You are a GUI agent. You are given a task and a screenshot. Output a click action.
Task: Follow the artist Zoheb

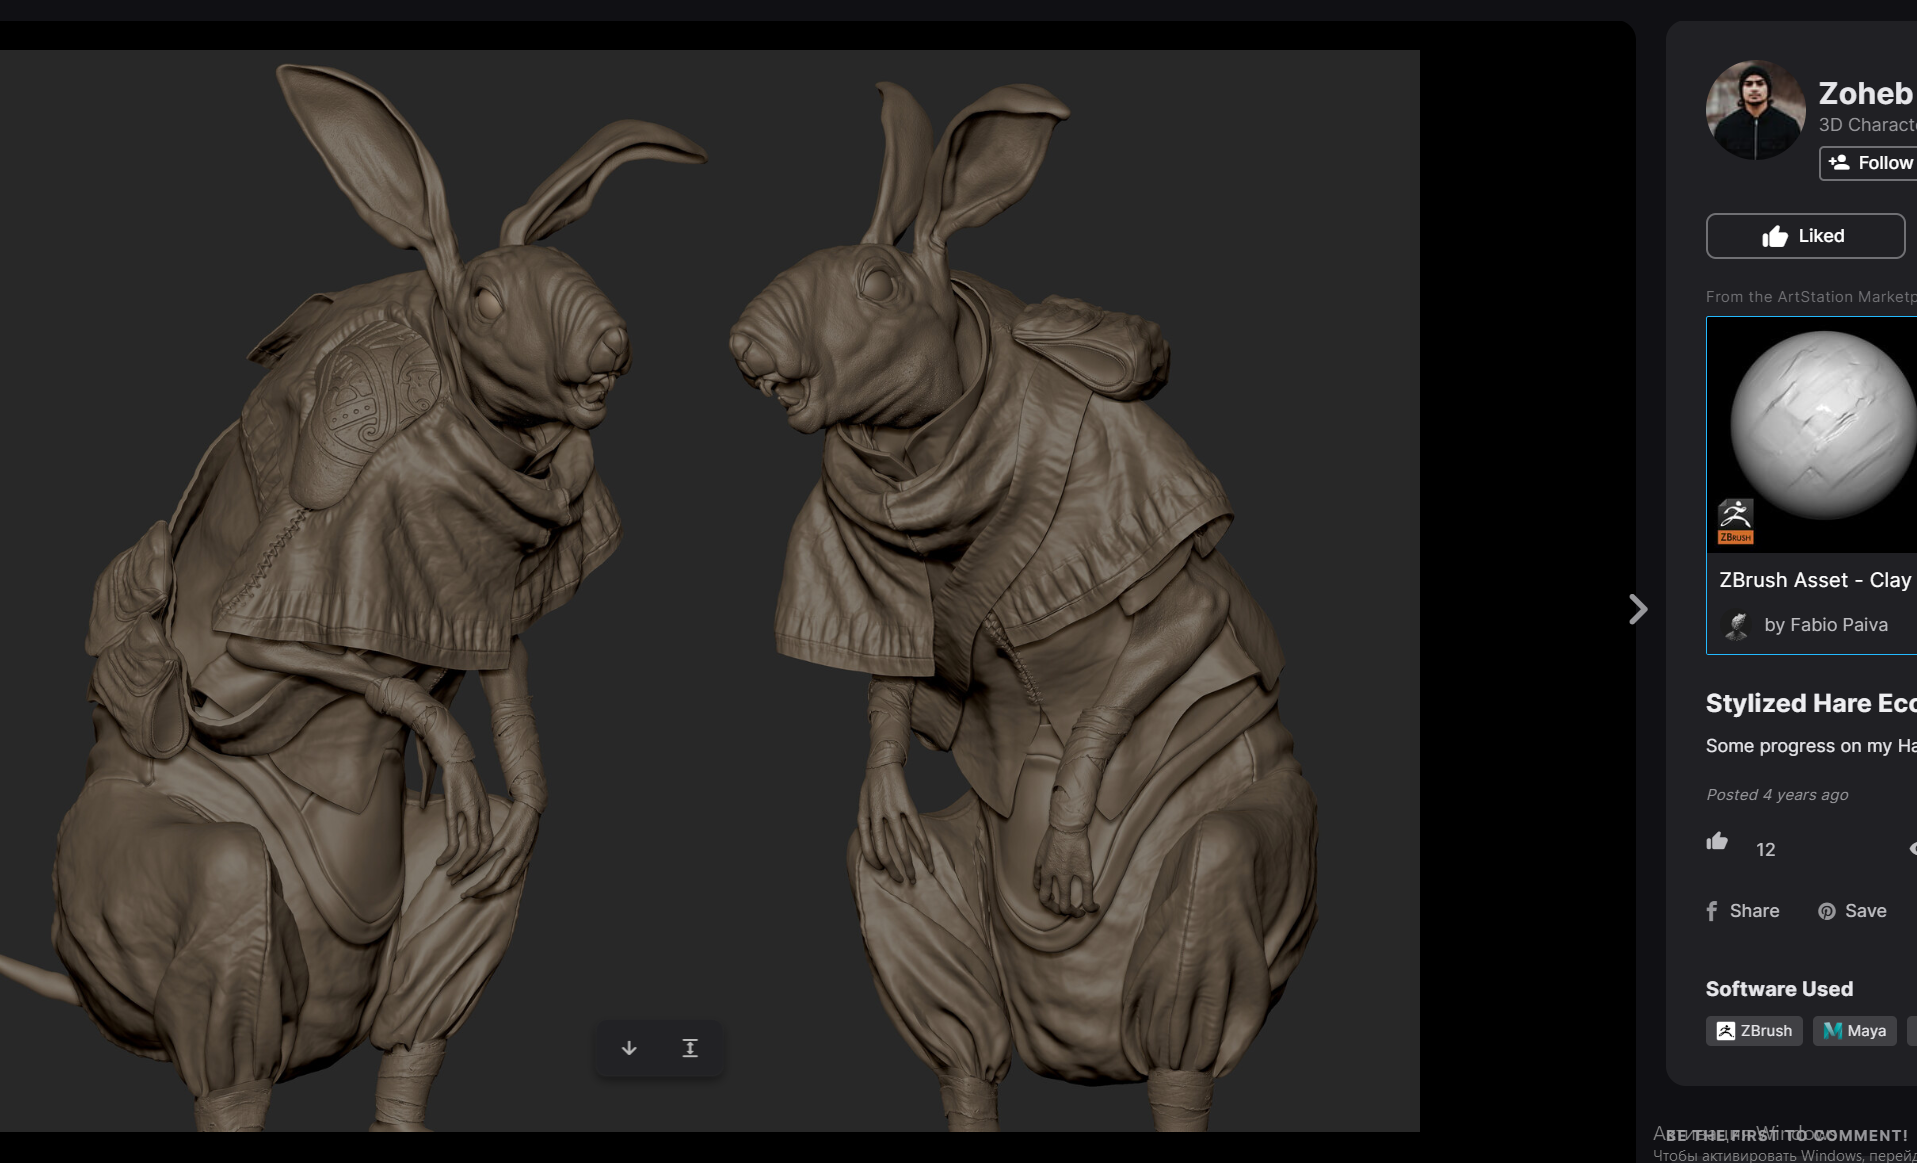pyautogui.click(x=1868, y=163)
